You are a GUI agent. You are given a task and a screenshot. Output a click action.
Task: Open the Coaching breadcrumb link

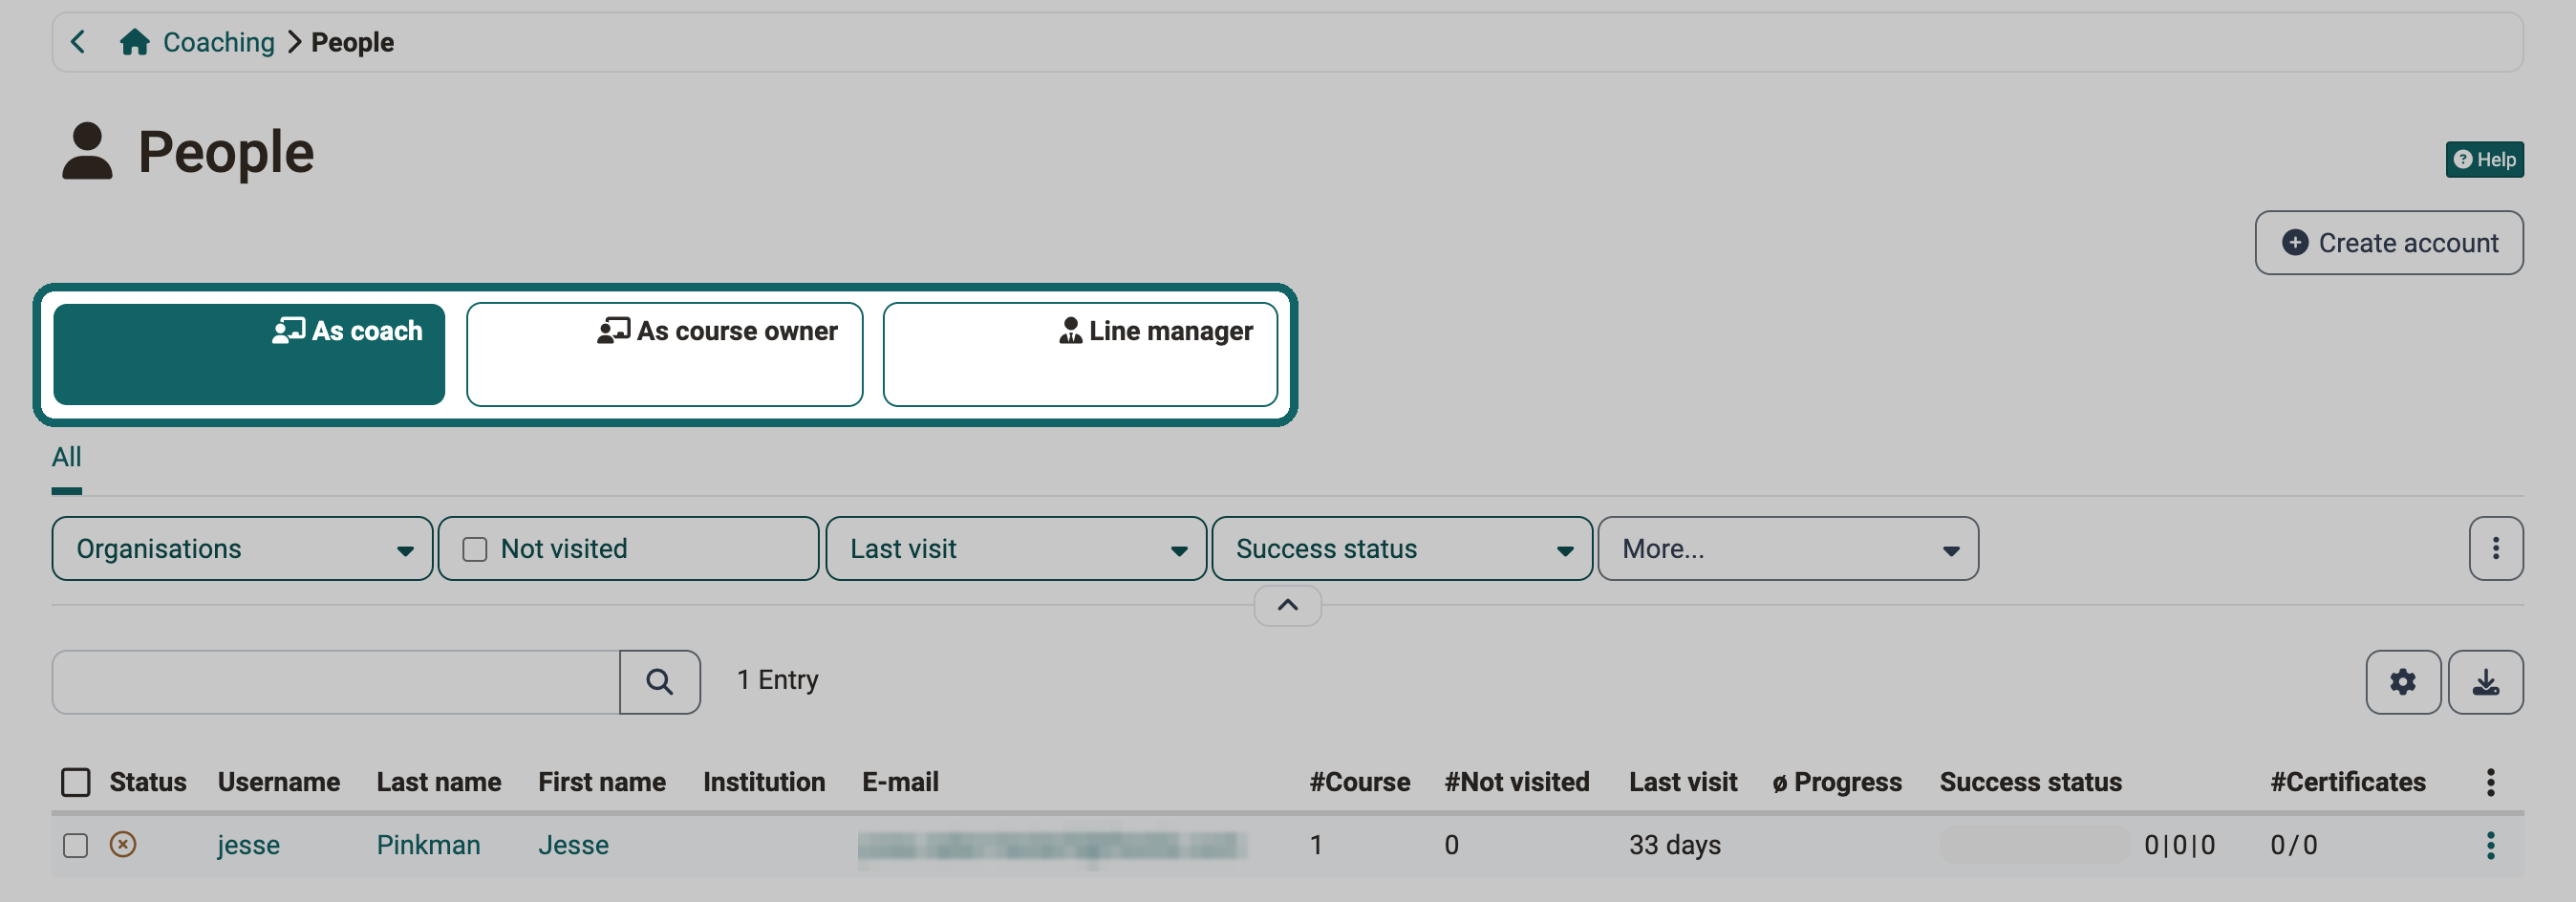[218, 42]
